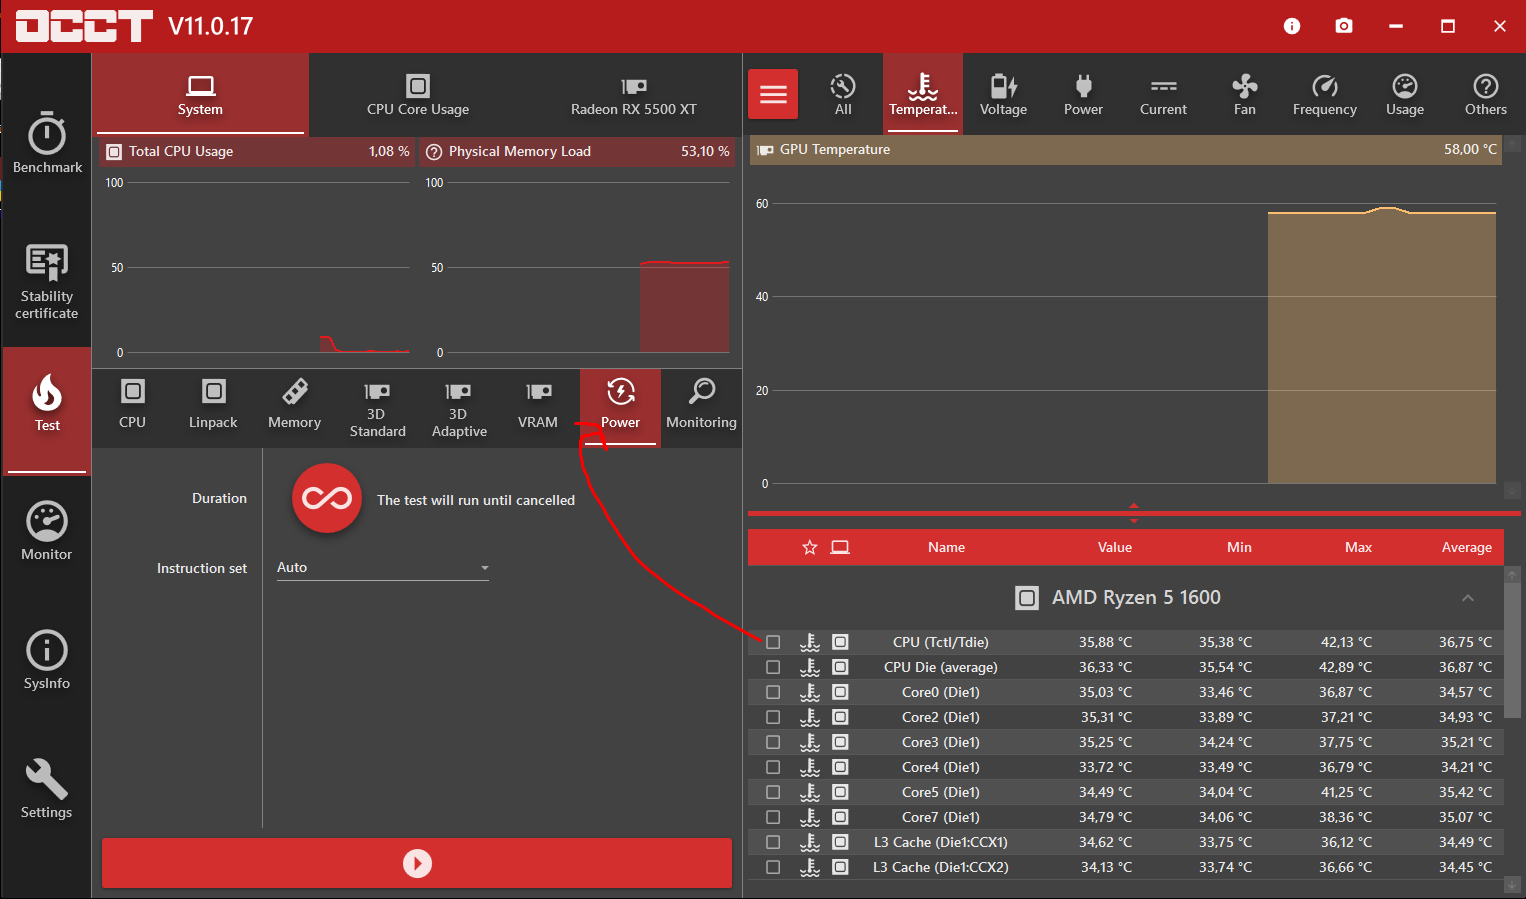Open the Instruction set dropdown
The height and width of the screenshot is (899, 1526).
383,567
